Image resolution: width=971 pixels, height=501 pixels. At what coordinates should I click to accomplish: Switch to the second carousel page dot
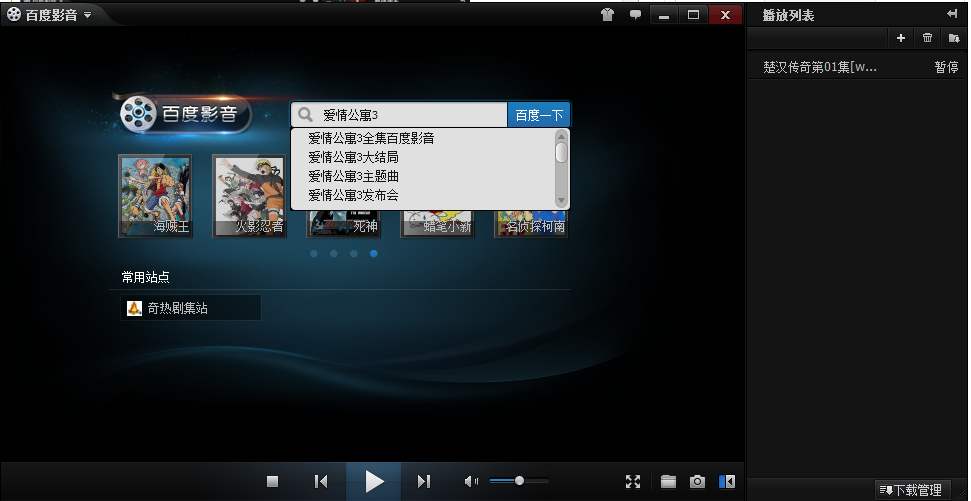click(x=334, y=253)
